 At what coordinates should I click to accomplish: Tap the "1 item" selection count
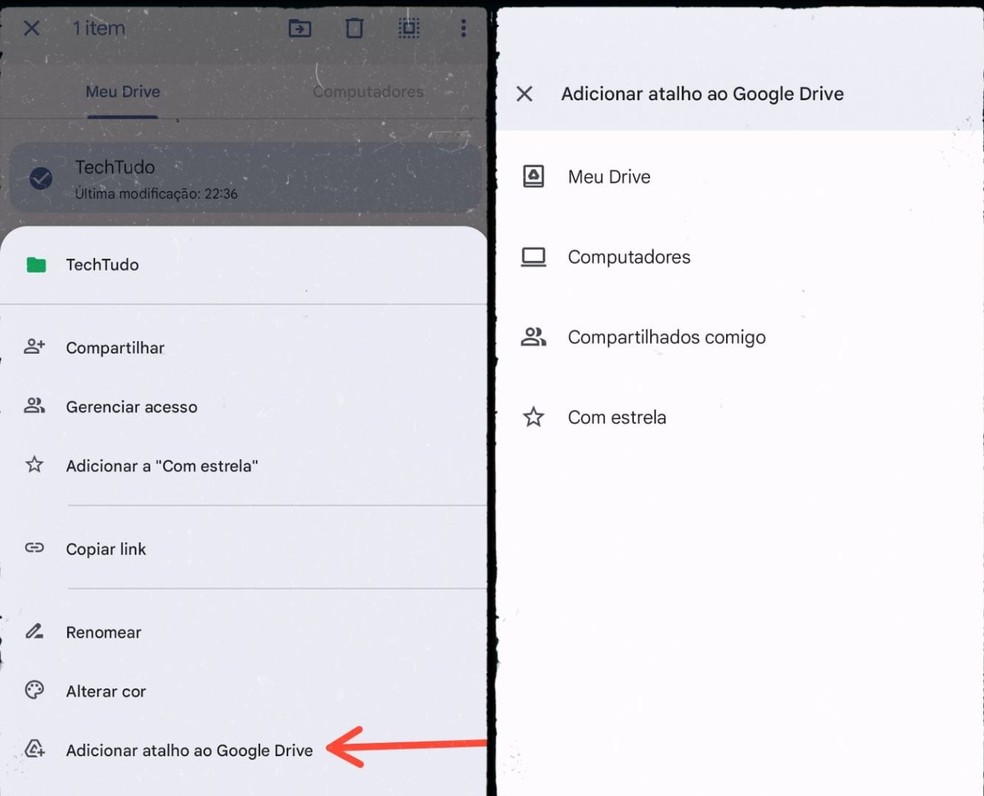[99, 28]
